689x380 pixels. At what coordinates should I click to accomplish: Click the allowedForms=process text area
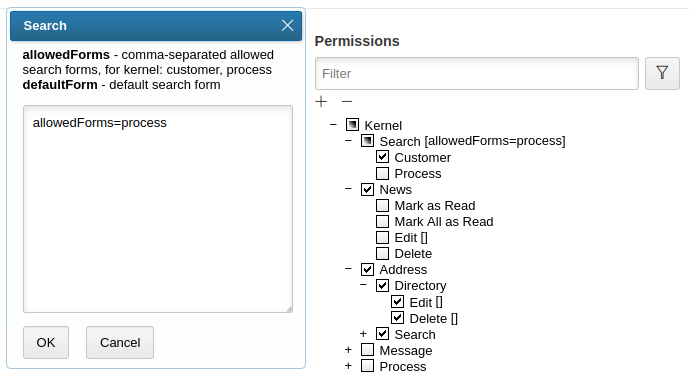(x=158, y=209)
